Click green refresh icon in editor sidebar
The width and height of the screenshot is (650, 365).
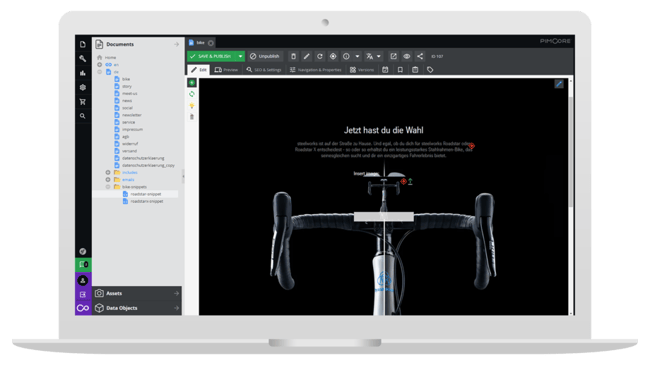pos(192,94)
